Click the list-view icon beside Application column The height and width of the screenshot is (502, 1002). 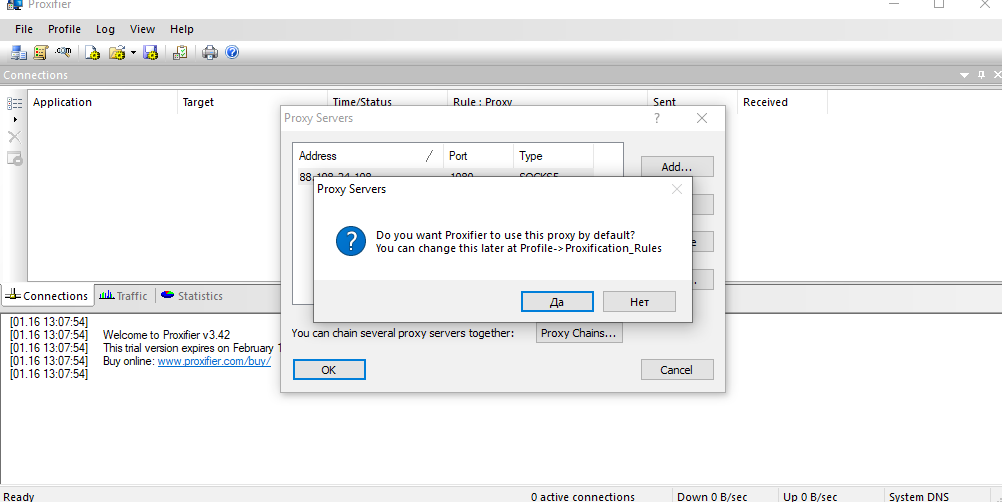tap(14, 103)
